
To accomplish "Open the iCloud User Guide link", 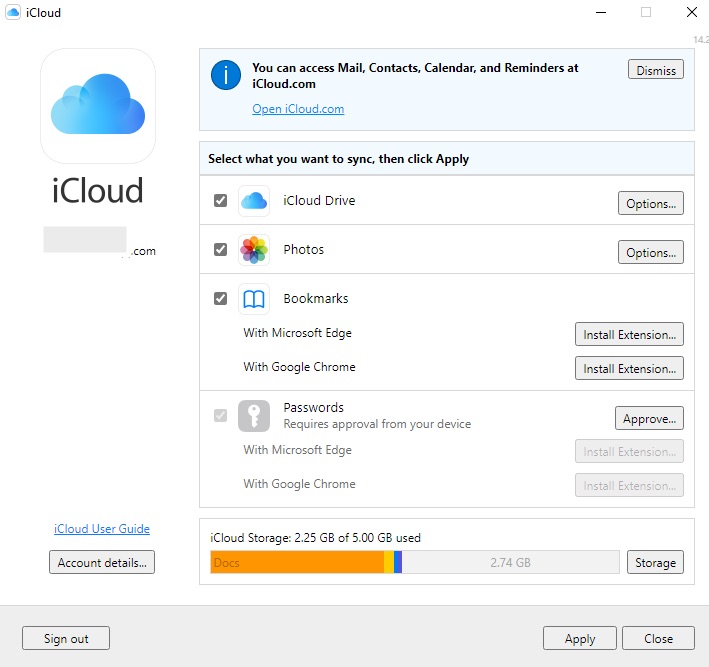I will point(102,529).
